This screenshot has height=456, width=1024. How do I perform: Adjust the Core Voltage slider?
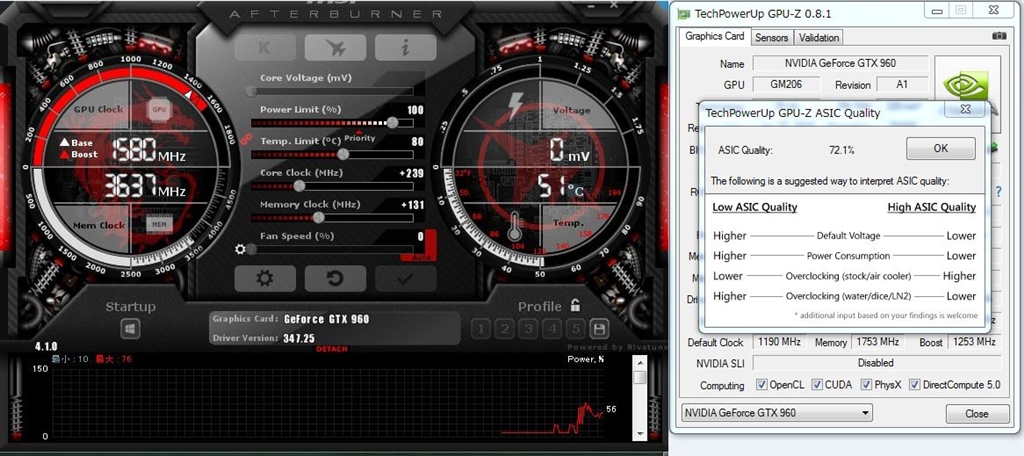click(332, 91)
